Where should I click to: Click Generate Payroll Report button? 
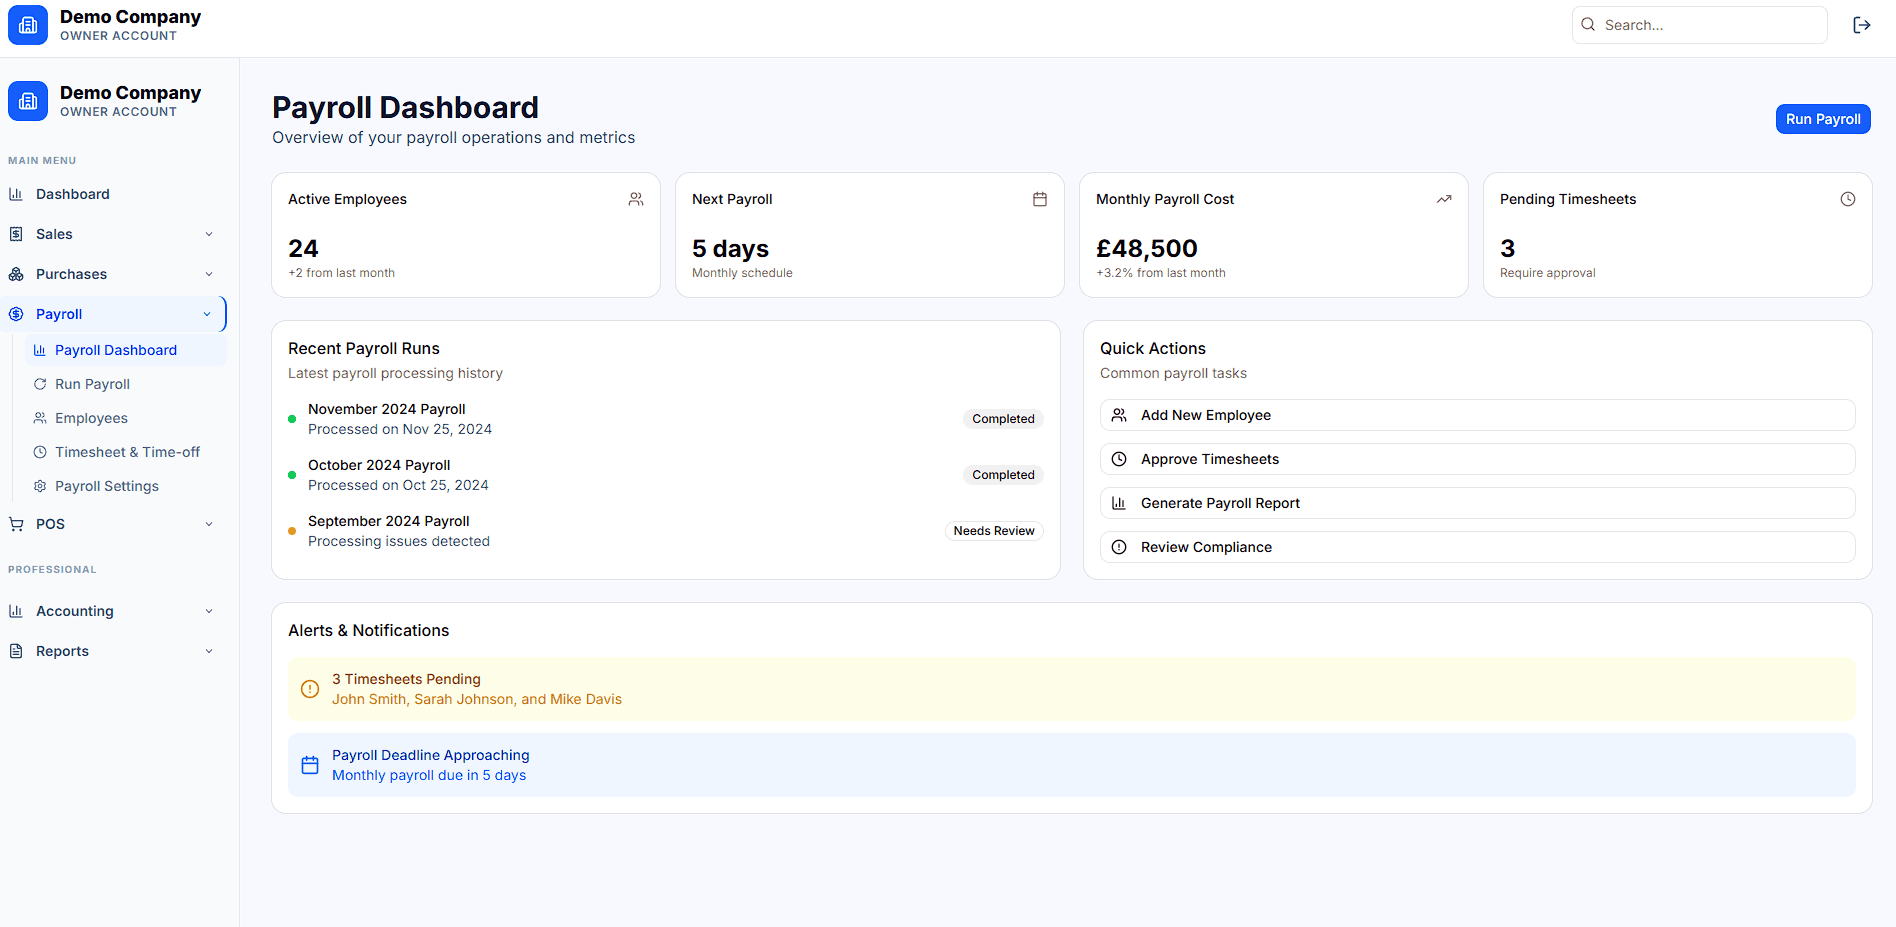tap(1477, 503)
